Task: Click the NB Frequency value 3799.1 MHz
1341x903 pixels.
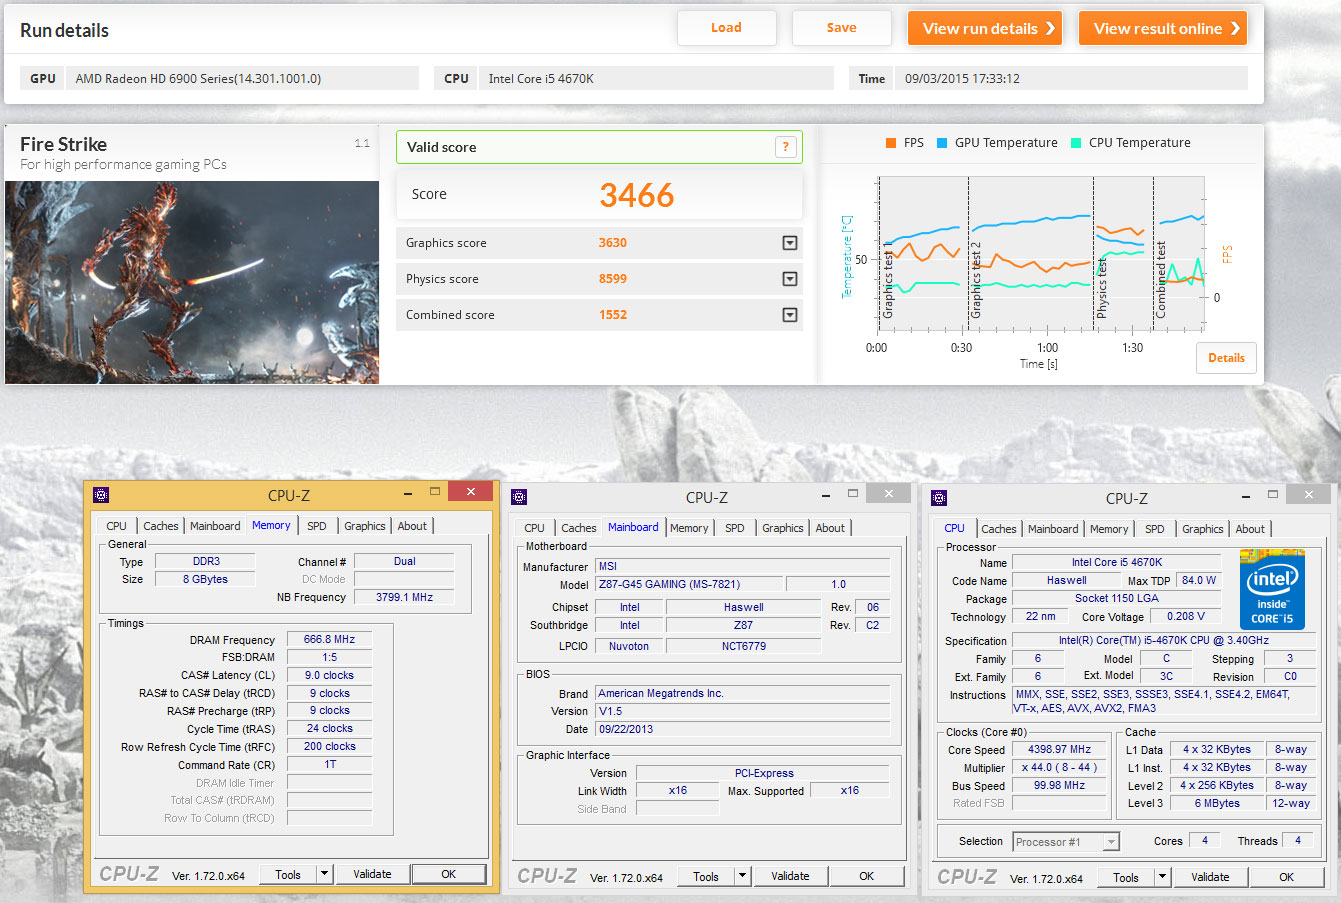Action: (x=404, y=597)
